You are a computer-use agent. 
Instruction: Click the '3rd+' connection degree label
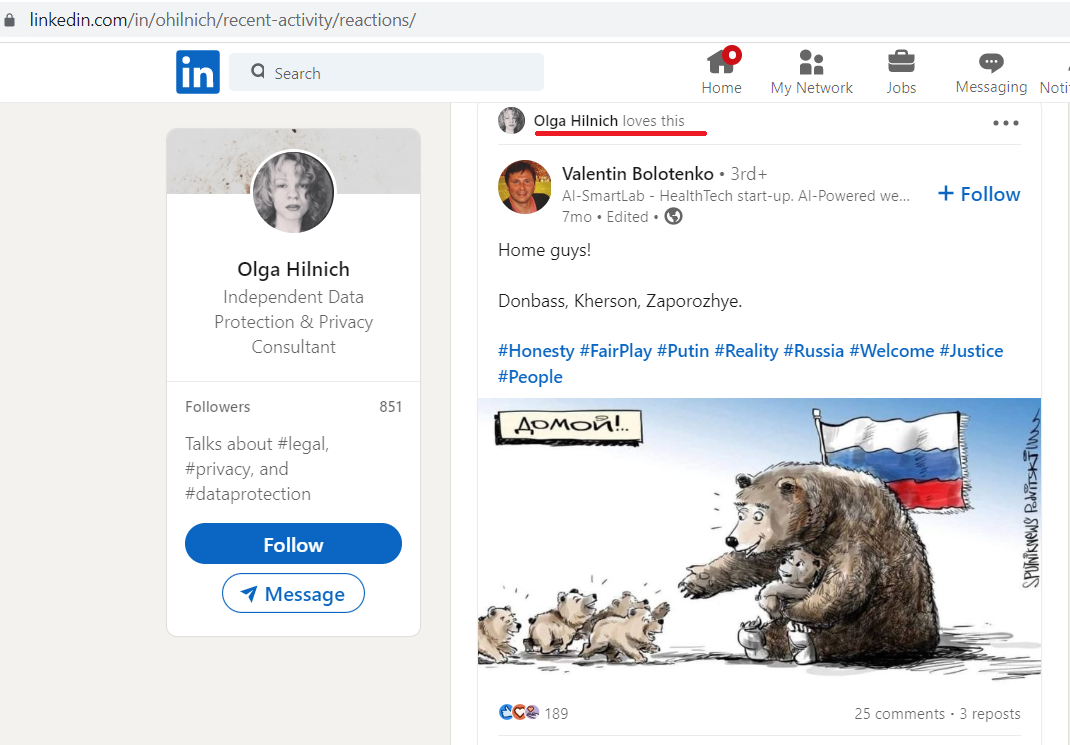tap(749, 174)
